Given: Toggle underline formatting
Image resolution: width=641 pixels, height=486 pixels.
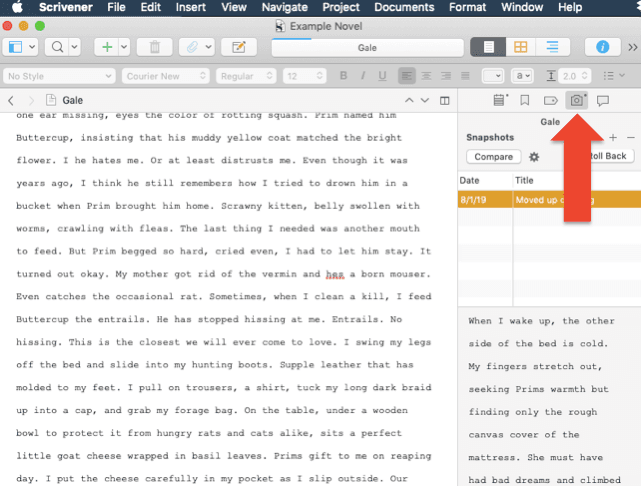Looking at the screenshot, I should (382, 76).
